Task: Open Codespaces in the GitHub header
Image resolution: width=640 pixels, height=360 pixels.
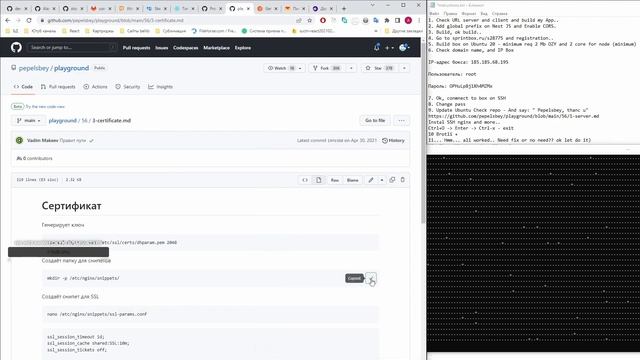Action: pyautogui.click(x=185, y=48)
